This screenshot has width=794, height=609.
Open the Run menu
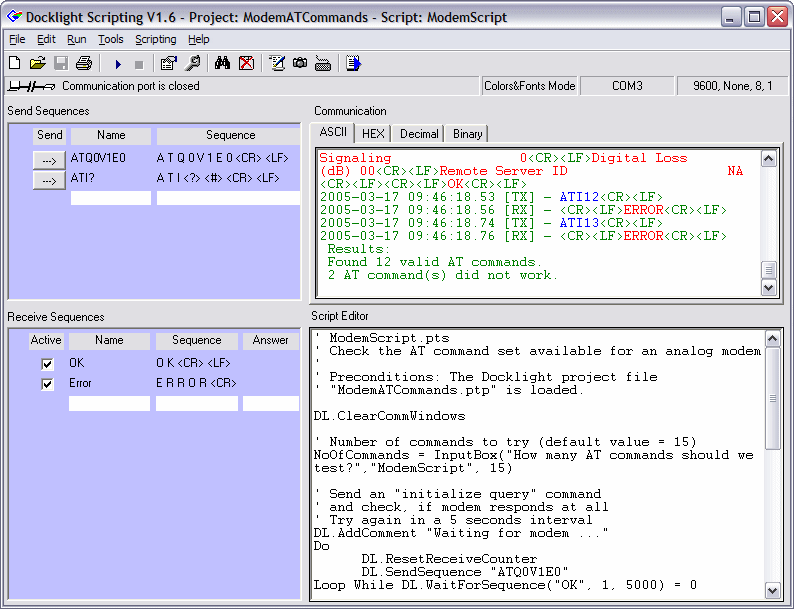pyautogui.click(x=76, y=39)
